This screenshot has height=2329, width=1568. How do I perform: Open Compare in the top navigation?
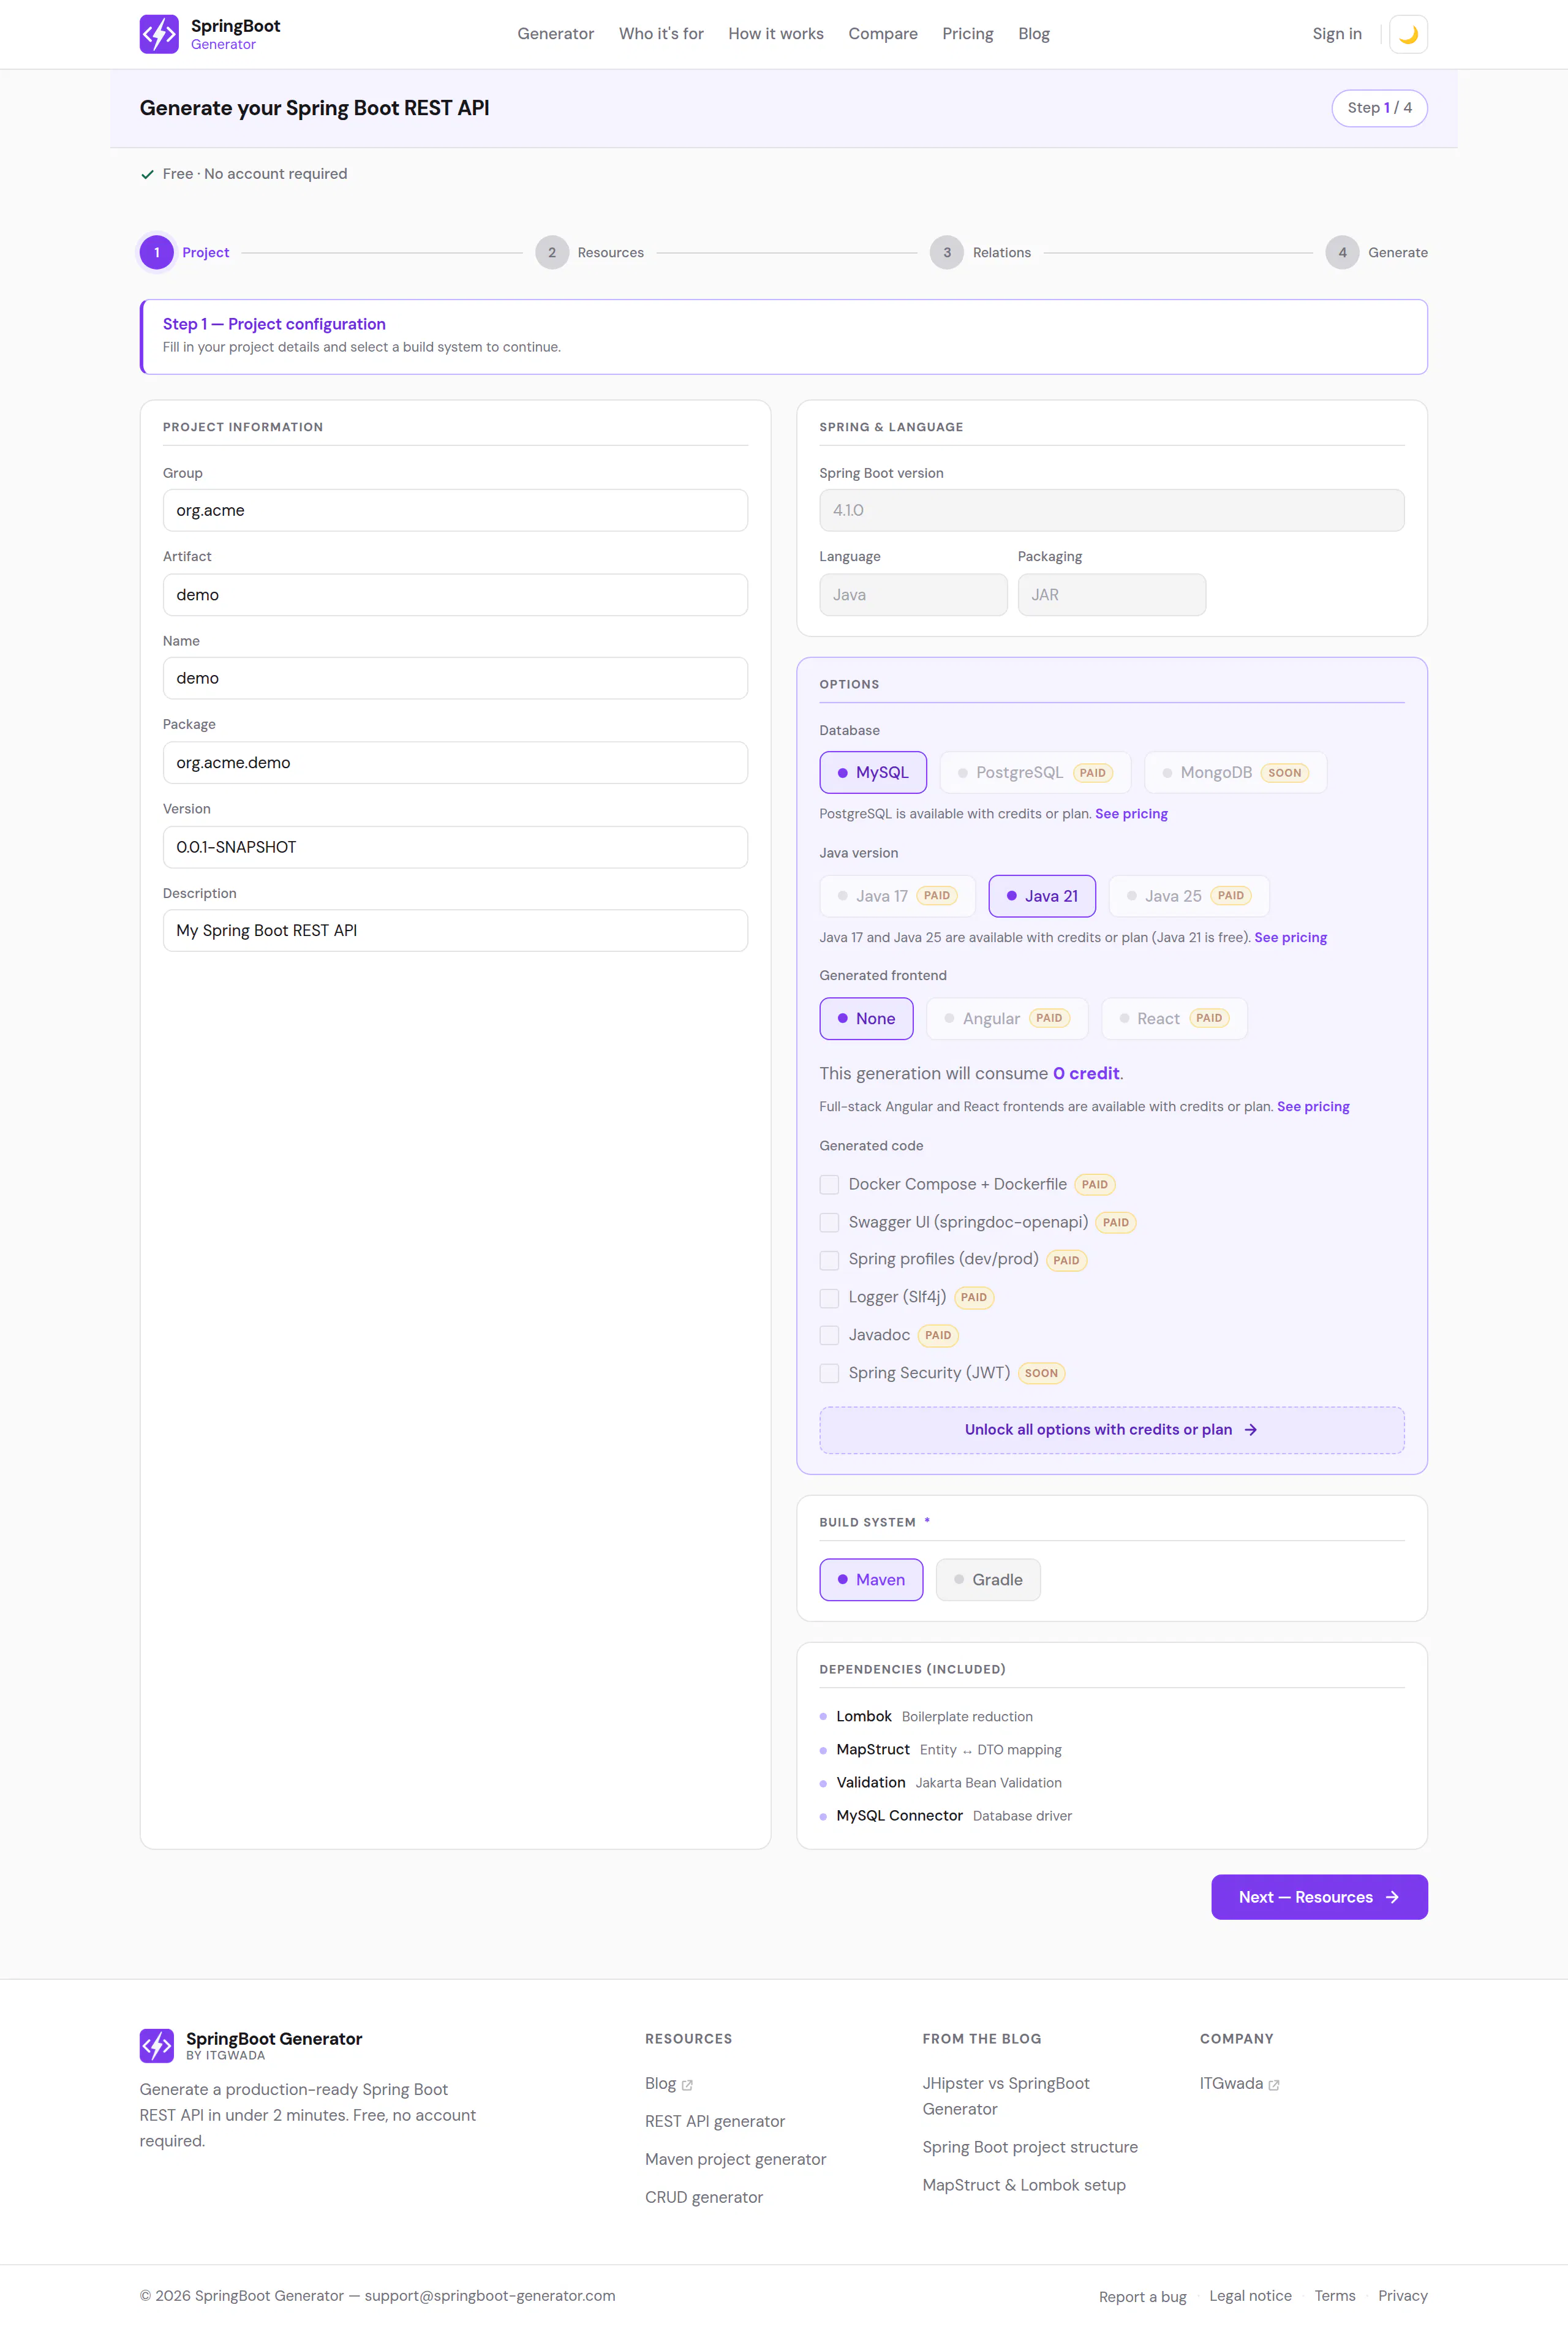[x=883, y=34]
